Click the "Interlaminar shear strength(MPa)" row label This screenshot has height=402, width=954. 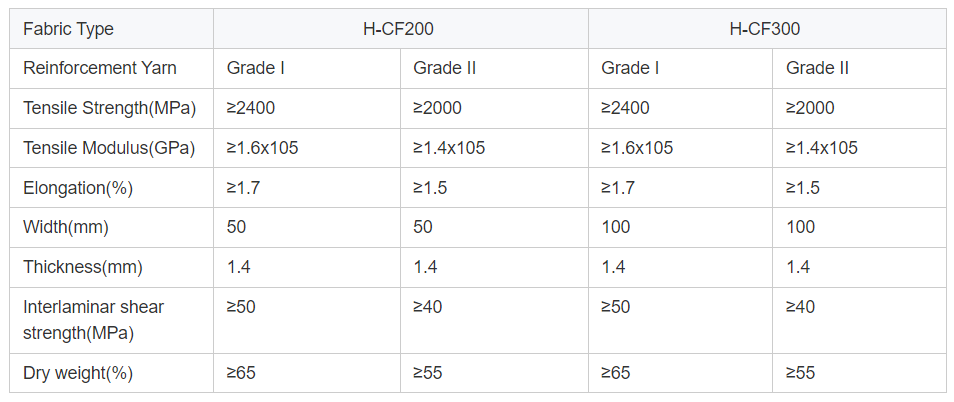[x=93, y=319]
